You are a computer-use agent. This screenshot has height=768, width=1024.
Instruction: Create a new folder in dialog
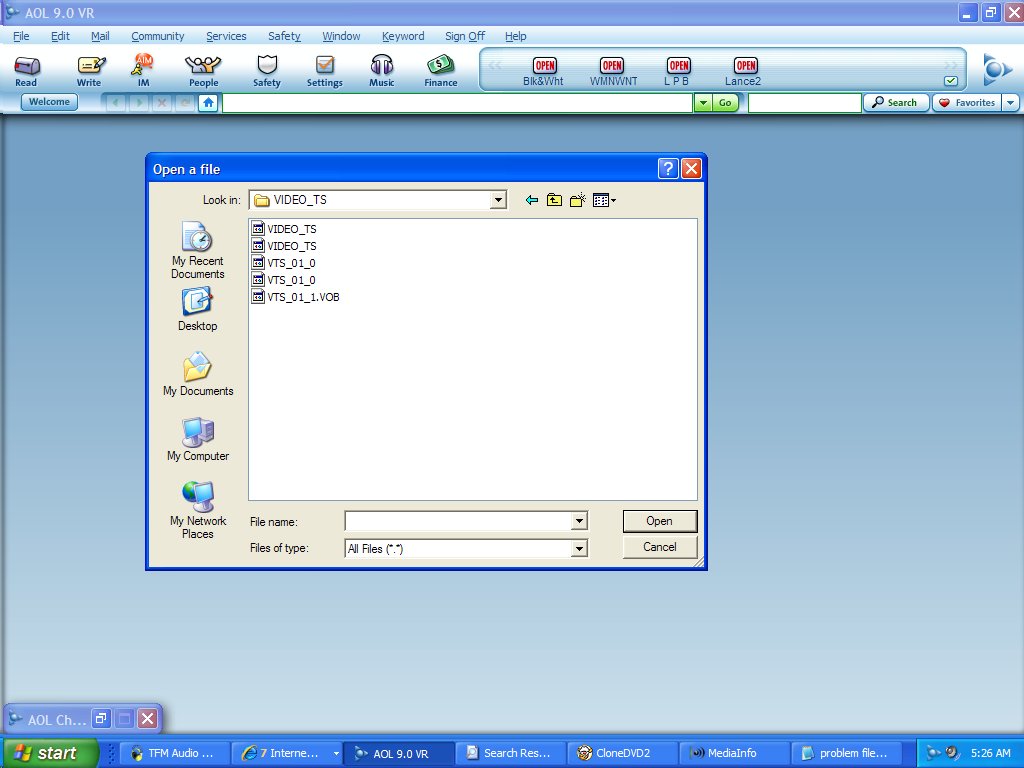point(577,200)
